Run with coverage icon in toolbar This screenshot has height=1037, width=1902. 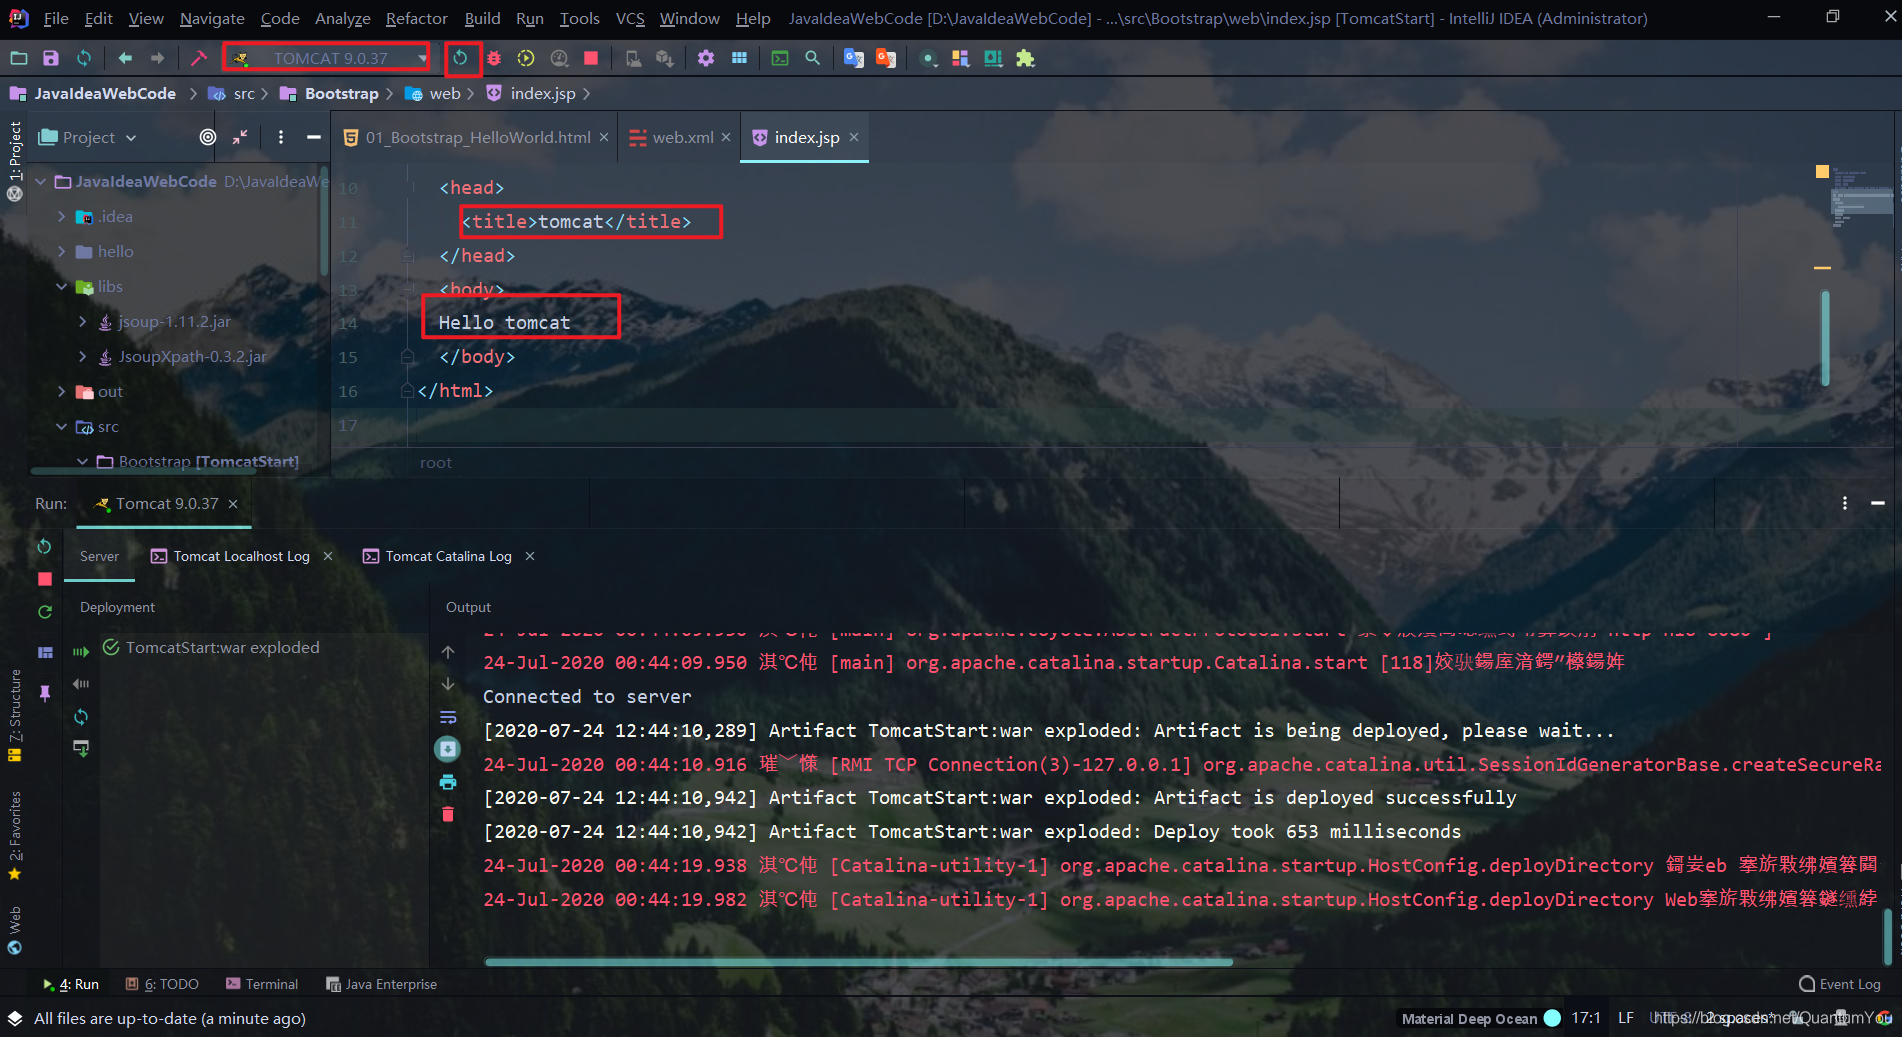[526, 58]
